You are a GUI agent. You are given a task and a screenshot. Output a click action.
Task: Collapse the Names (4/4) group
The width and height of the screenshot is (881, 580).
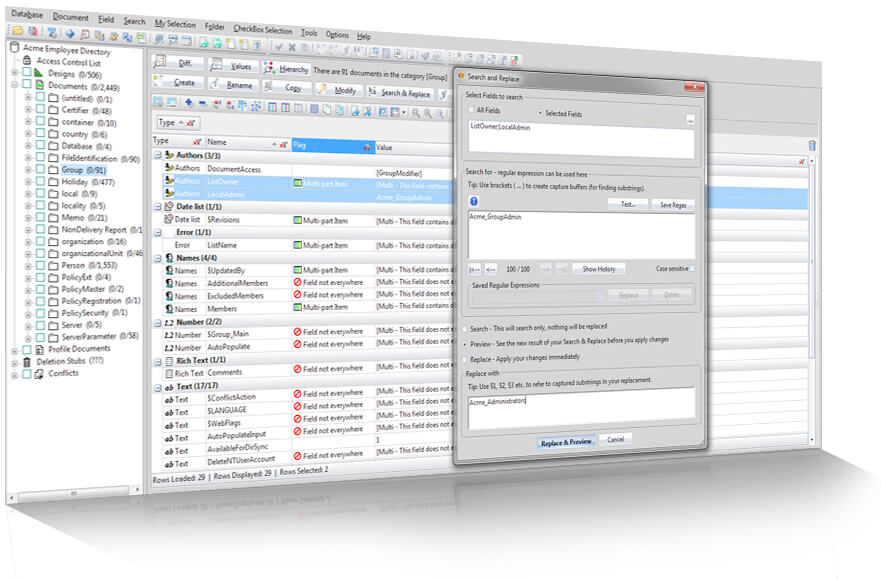158,258
